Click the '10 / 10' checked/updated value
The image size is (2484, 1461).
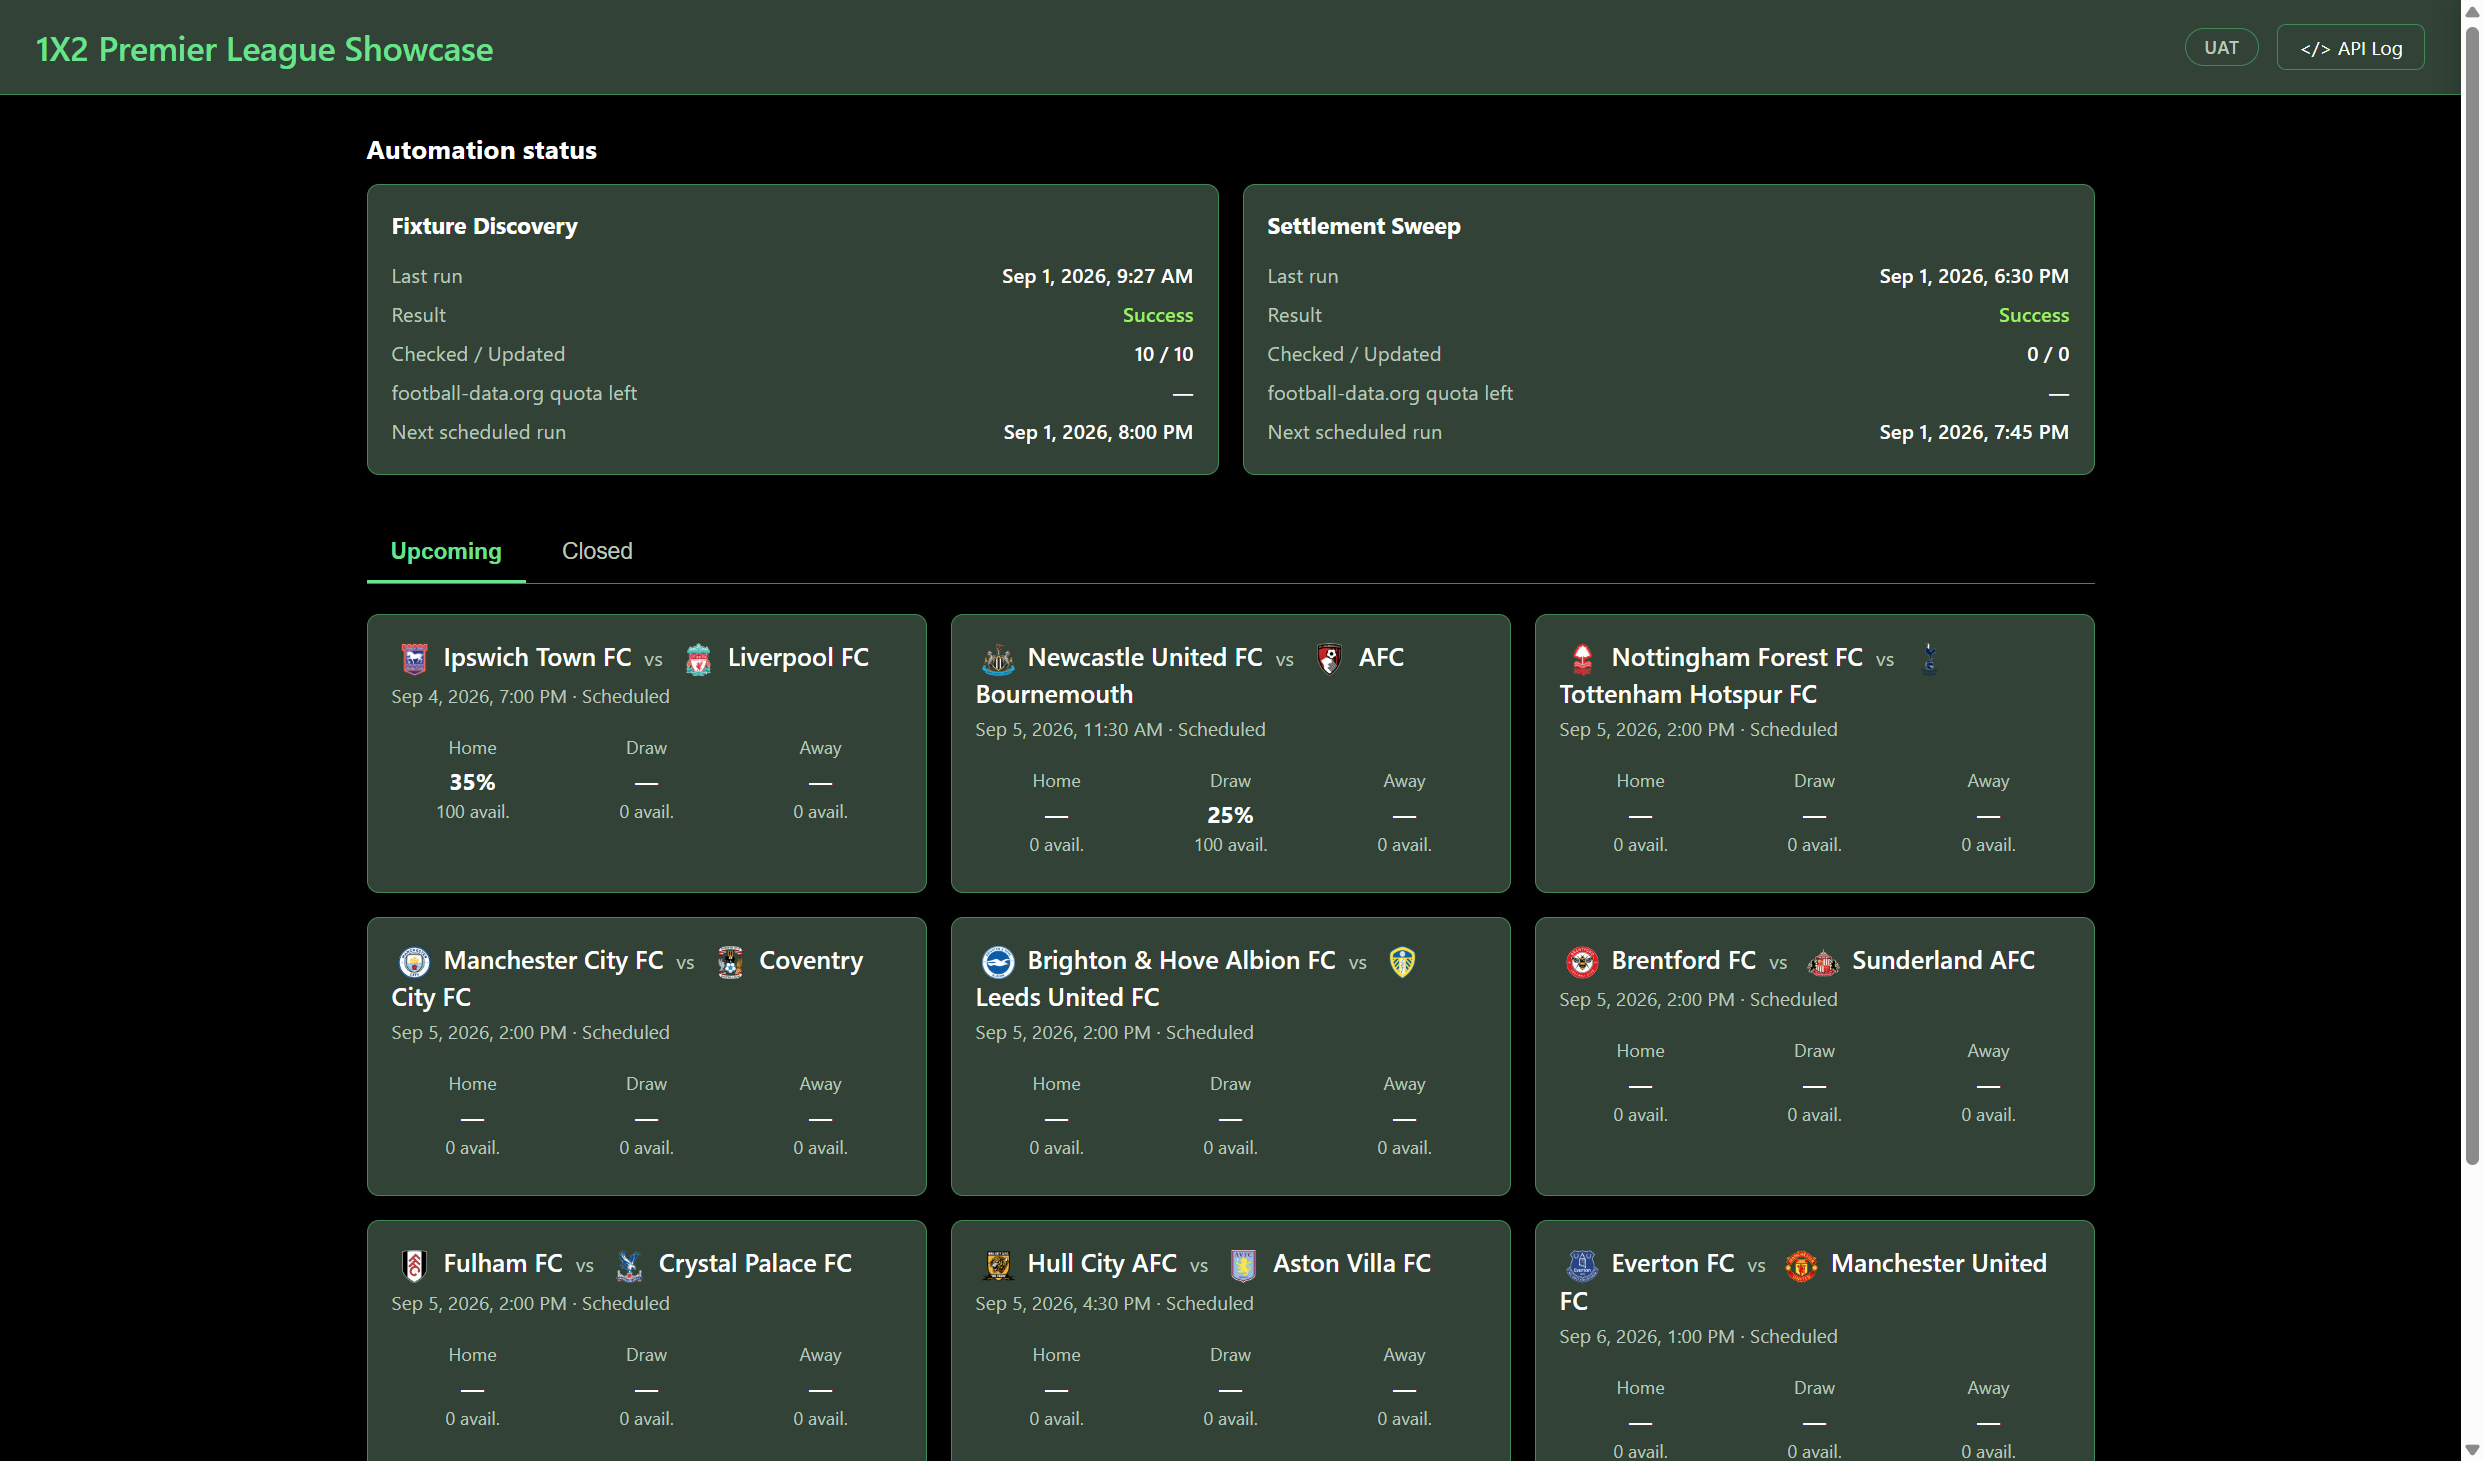1164,354
